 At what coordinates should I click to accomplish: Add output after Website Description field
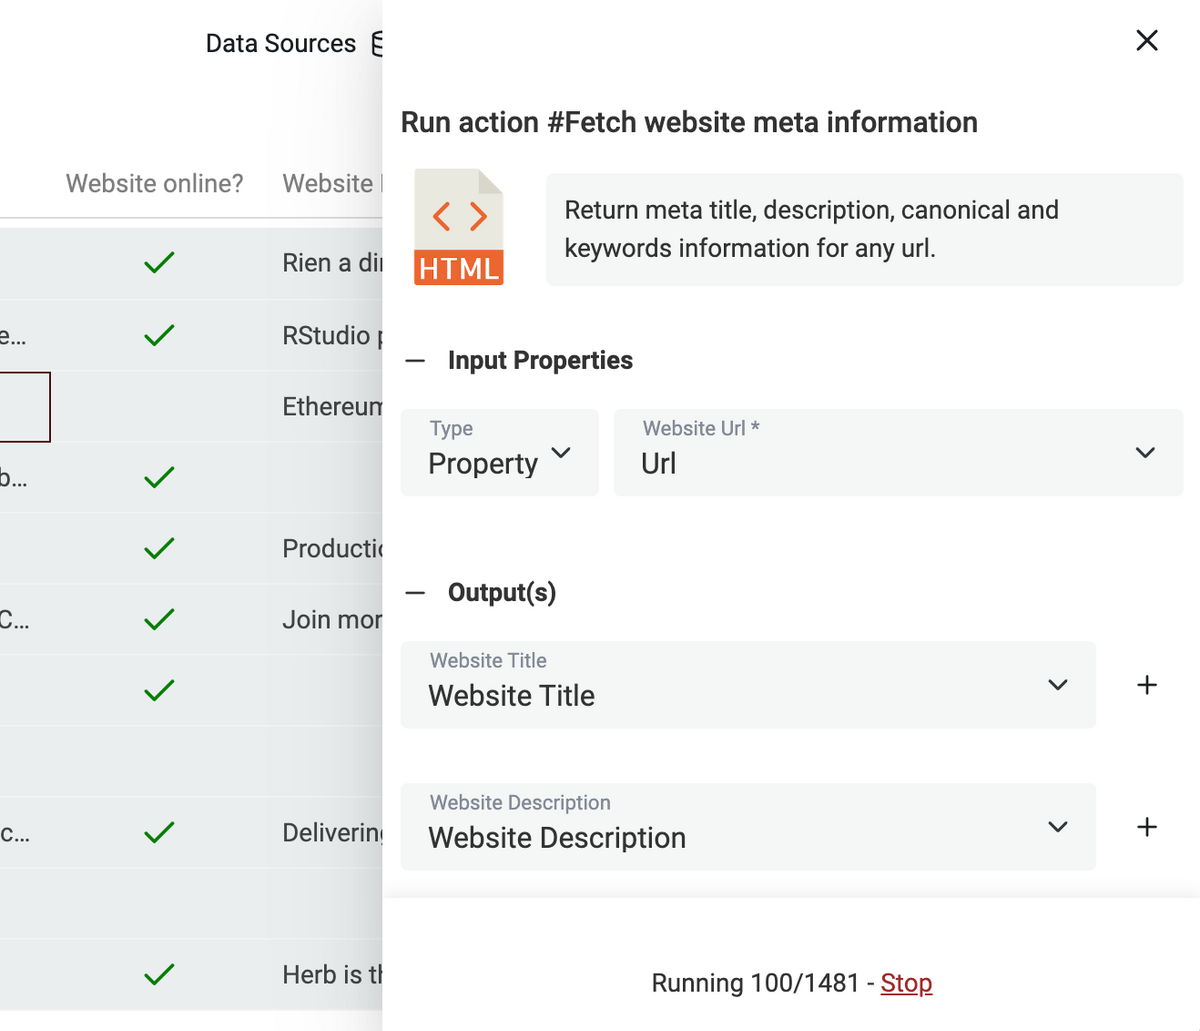(1147, 827)
